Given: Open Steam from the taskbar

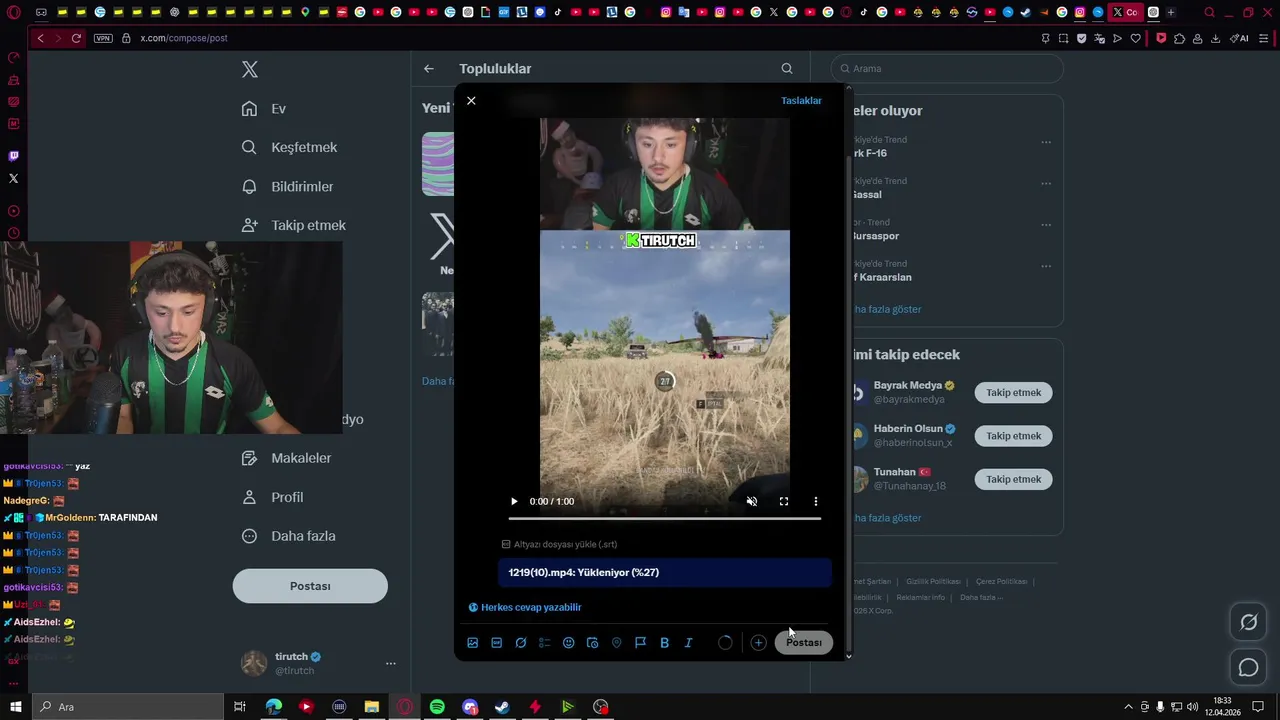Looking at the screenshot, I should (x=502, y=707).
